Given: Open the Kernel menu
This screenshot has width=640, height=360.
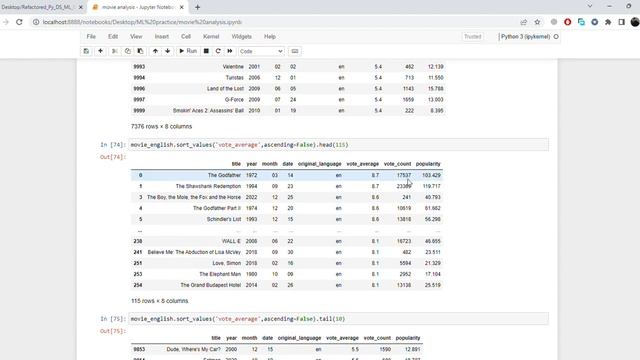Looking at the screenshot, I should (211, 36).
